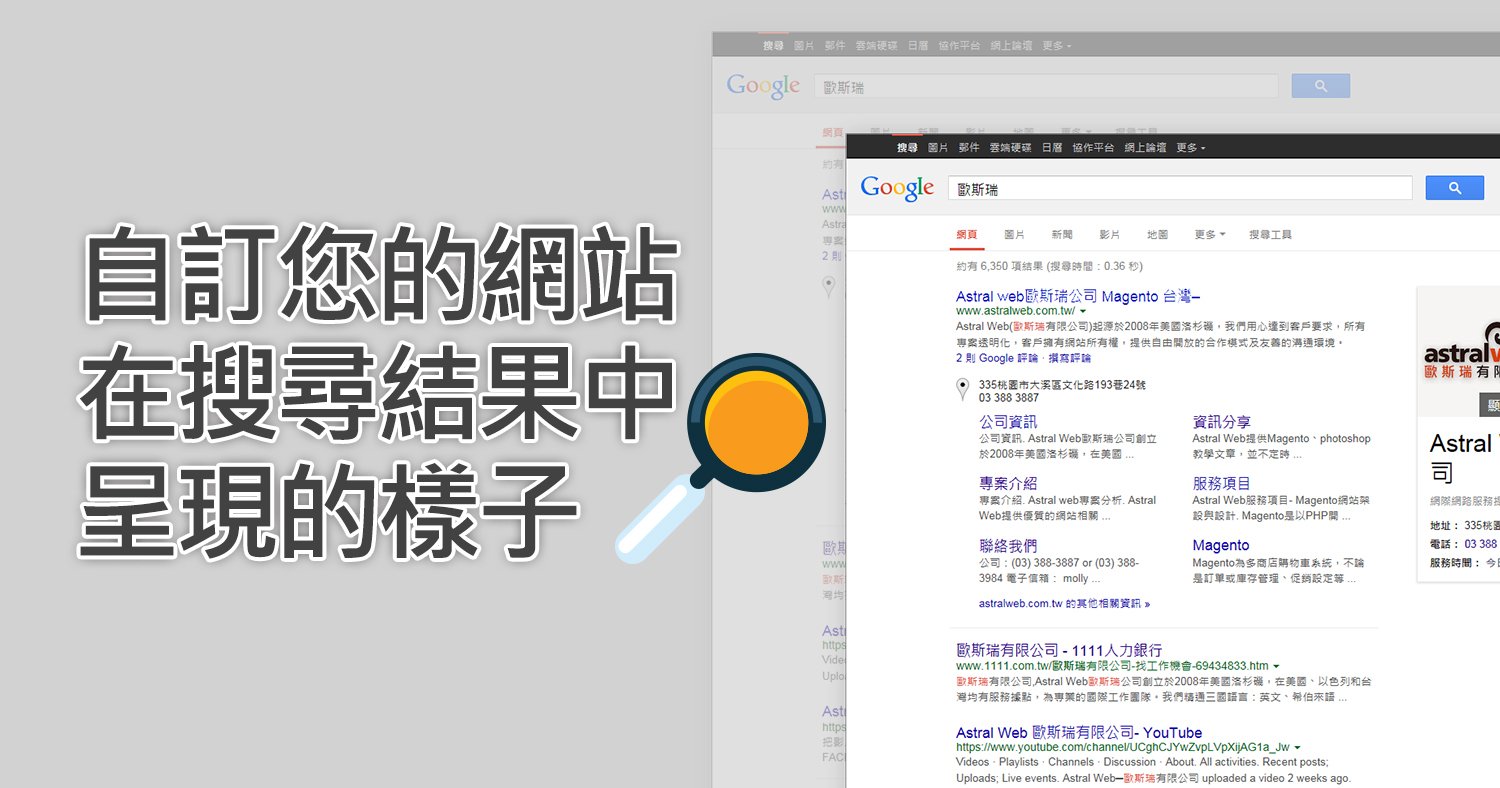Open 協作平台 in back window top bar
Image resolution: width=1500 pixels, height=788 pixels.
959,46
